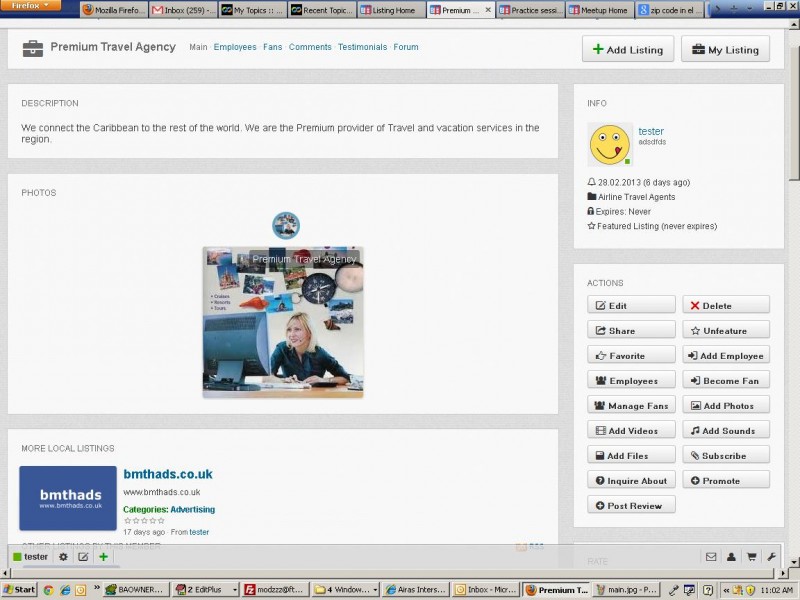Switch to Practice session tab
This screenshot has height=600, width=800.
(x=531, y=10)
